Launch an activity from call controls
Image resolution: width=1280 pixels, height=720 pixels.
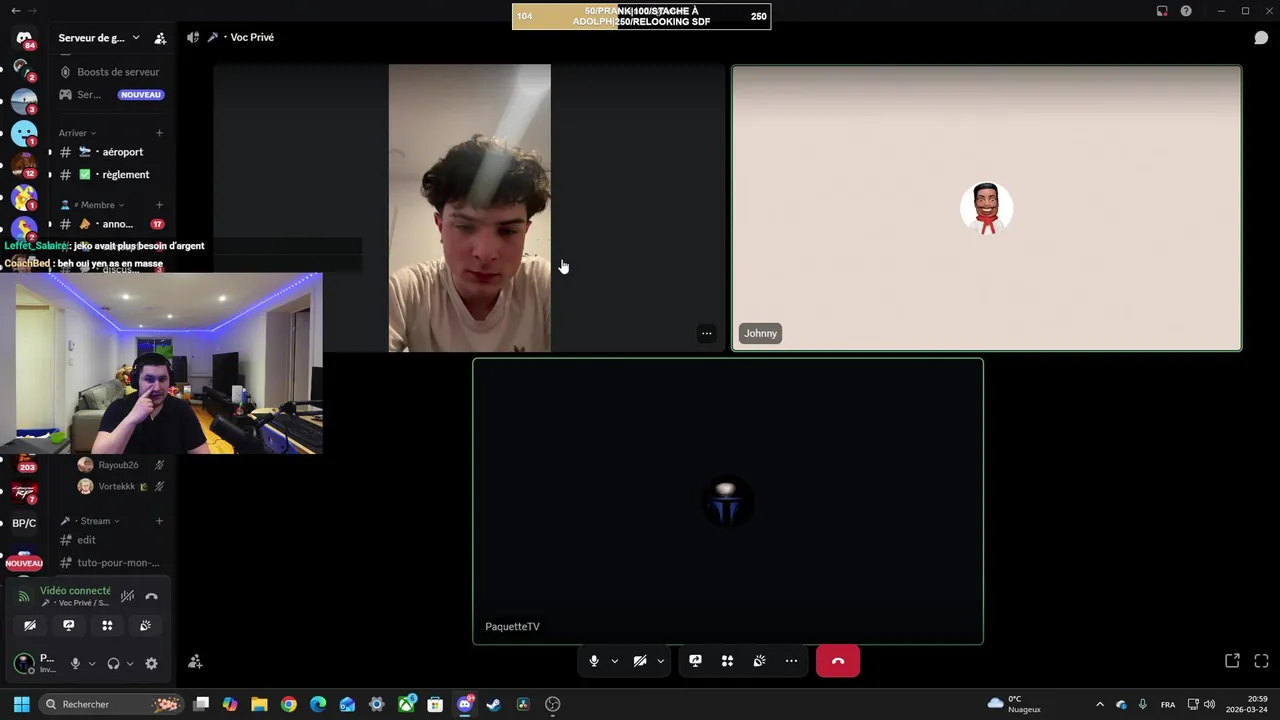(727, 661)
